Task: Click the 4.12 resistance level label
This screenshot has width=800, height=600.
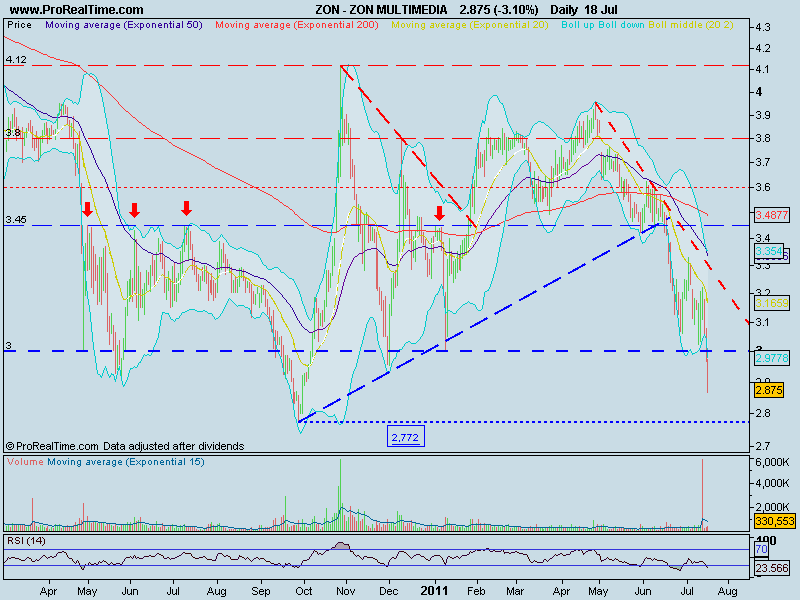Action: pyautogui.click(x=16, y=60)
